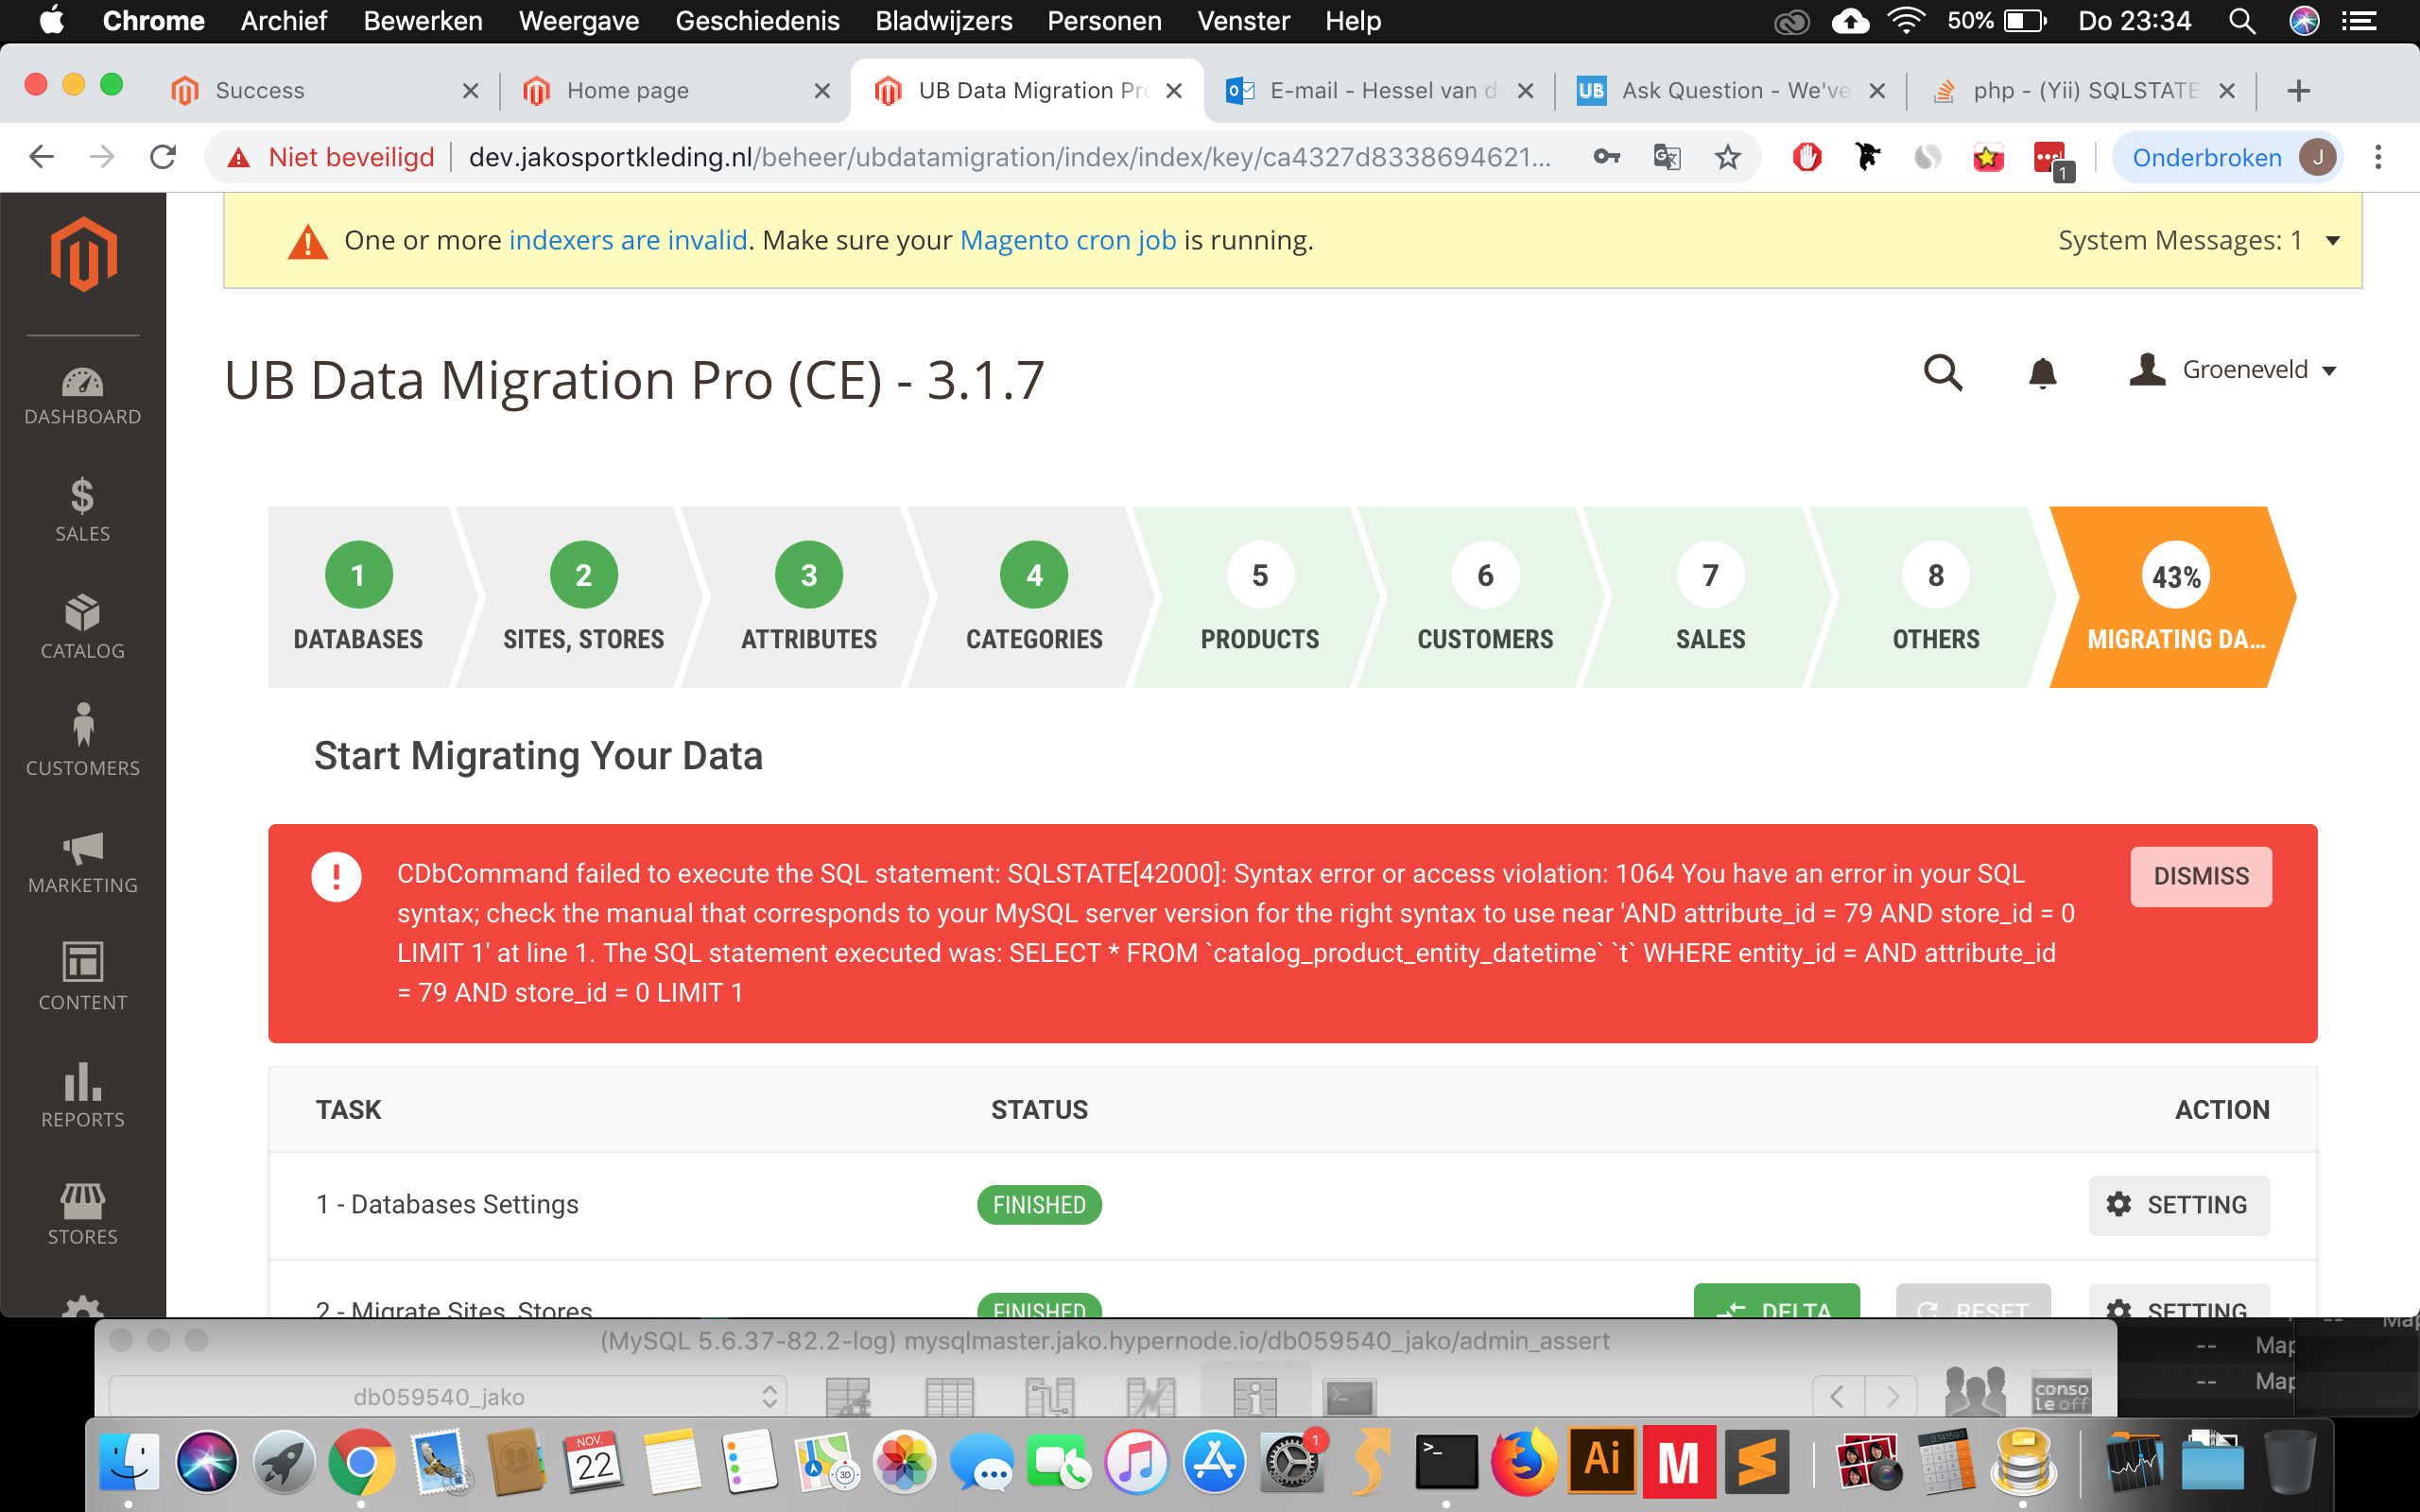The image size is (2420, 1512).
Task: Toggle the console off button in Sequel Pro
Action: [x=2061, y=1395]
